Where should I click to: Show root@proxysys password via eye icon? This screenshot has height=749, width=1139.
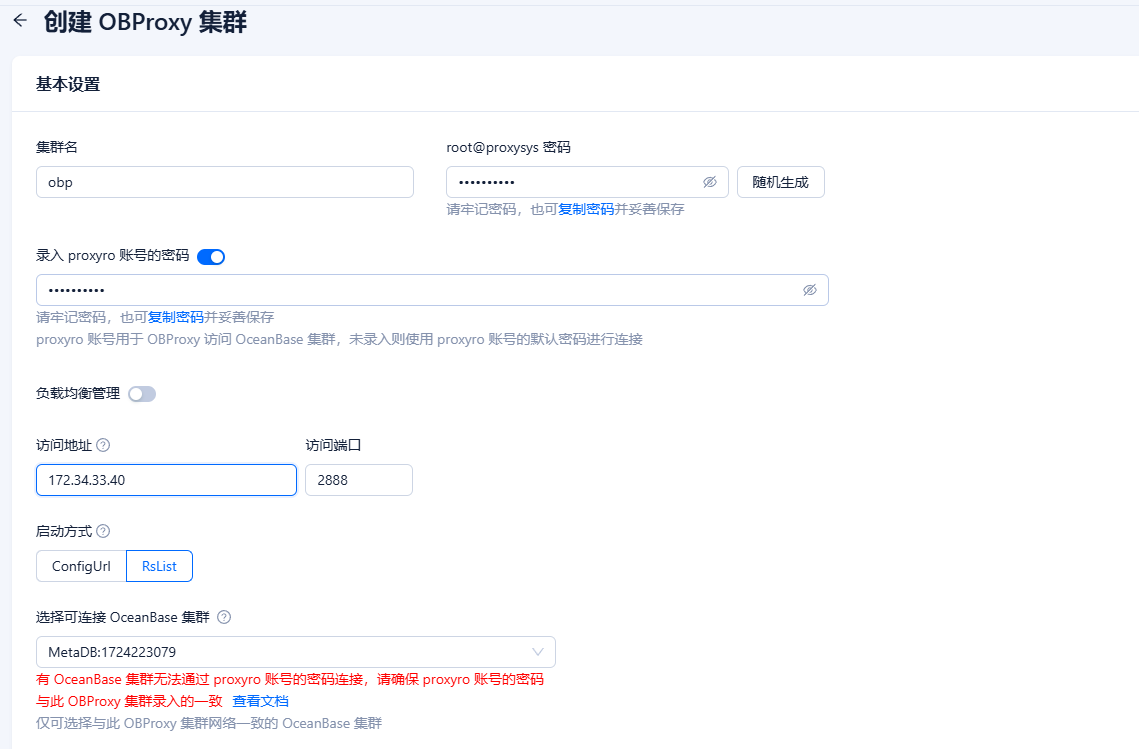pos(710,182)
